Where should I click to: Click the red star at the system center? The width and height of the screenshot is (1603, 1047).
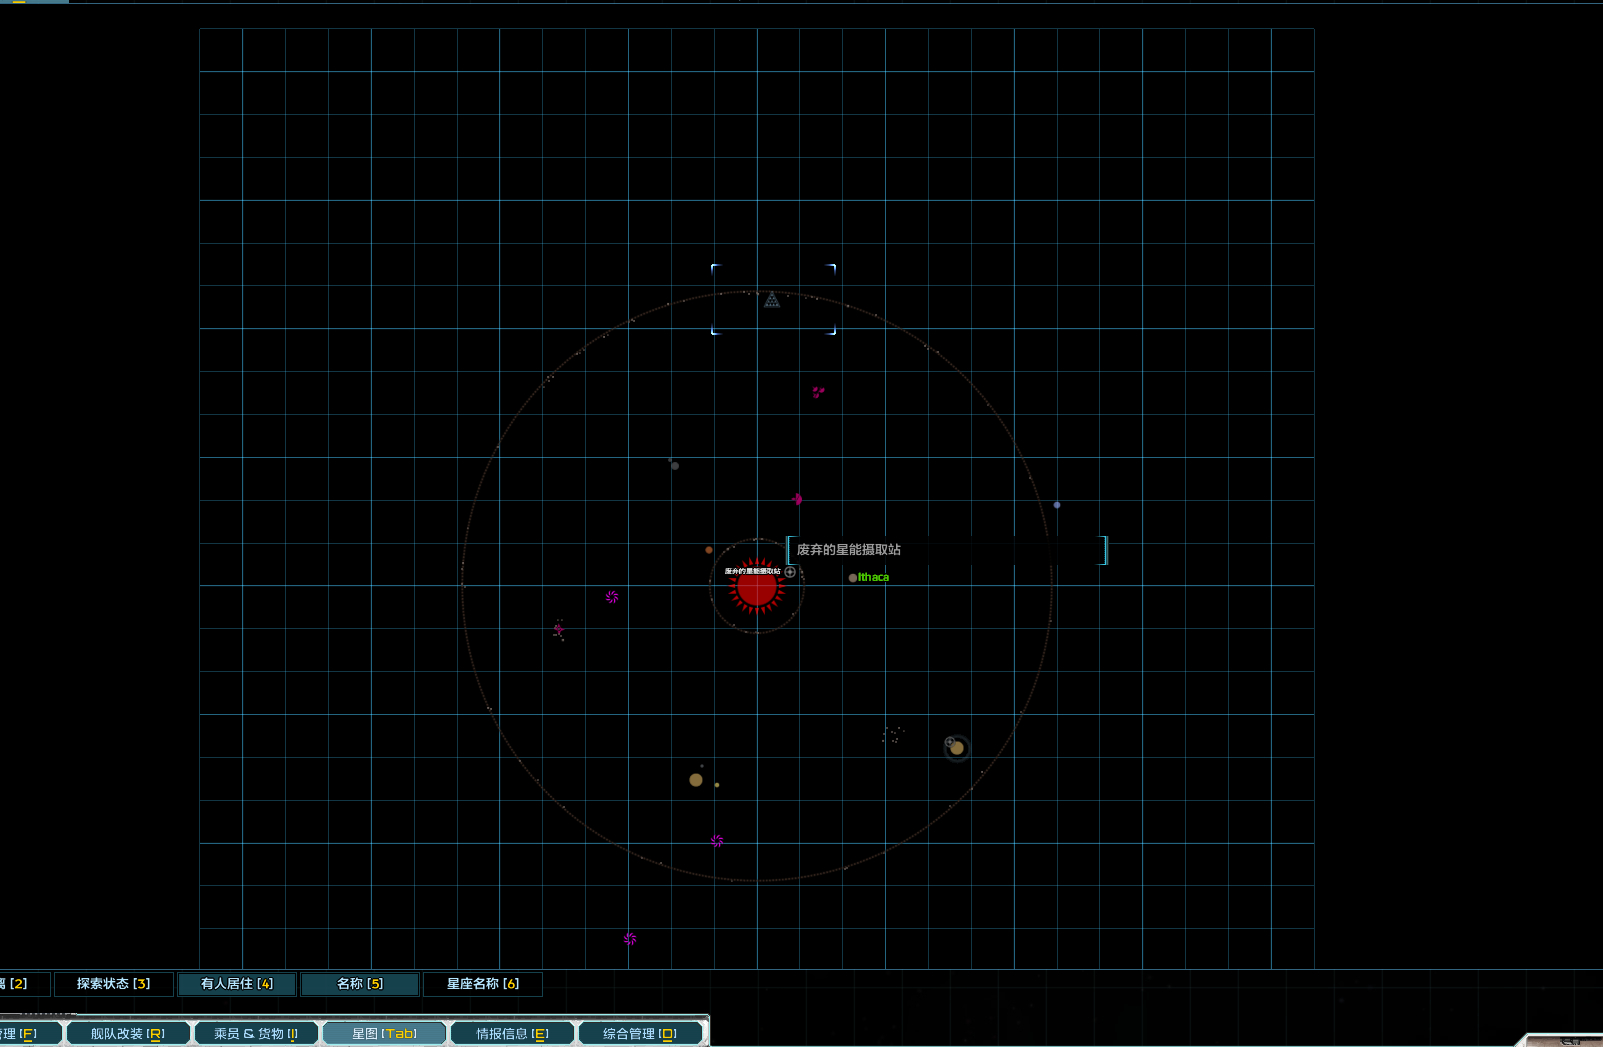coord(757,589)
